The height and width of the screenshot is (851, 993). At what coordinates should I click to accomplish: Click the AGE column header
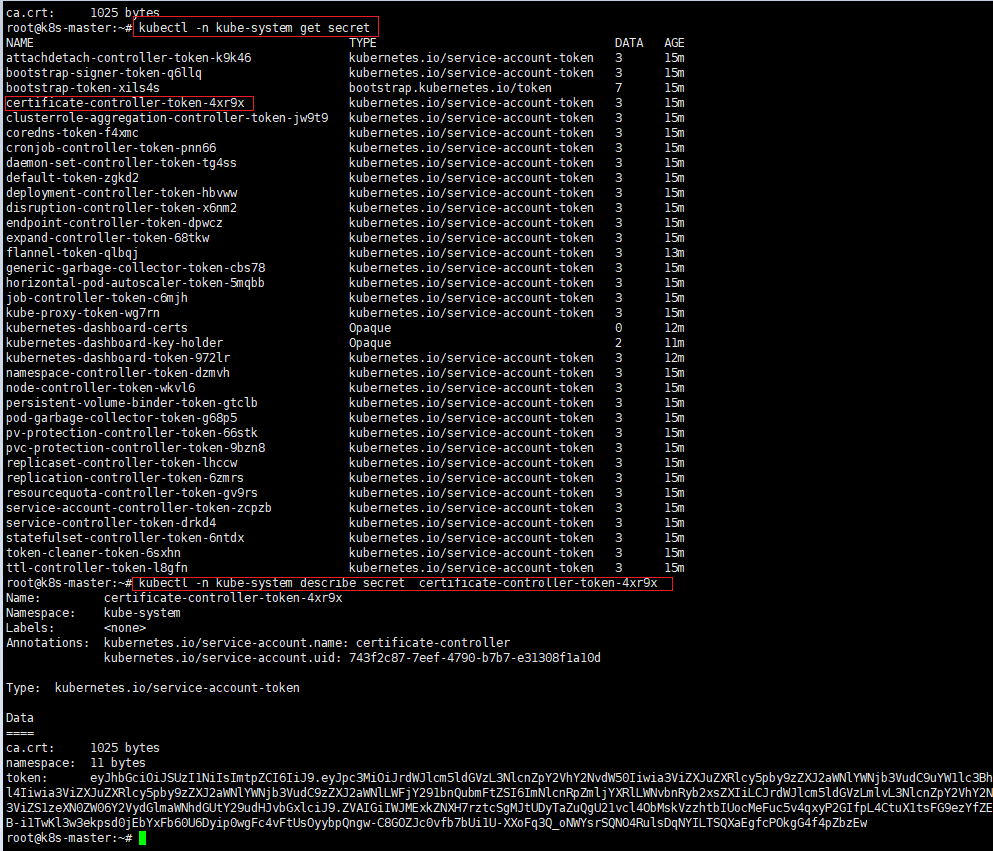674,43
